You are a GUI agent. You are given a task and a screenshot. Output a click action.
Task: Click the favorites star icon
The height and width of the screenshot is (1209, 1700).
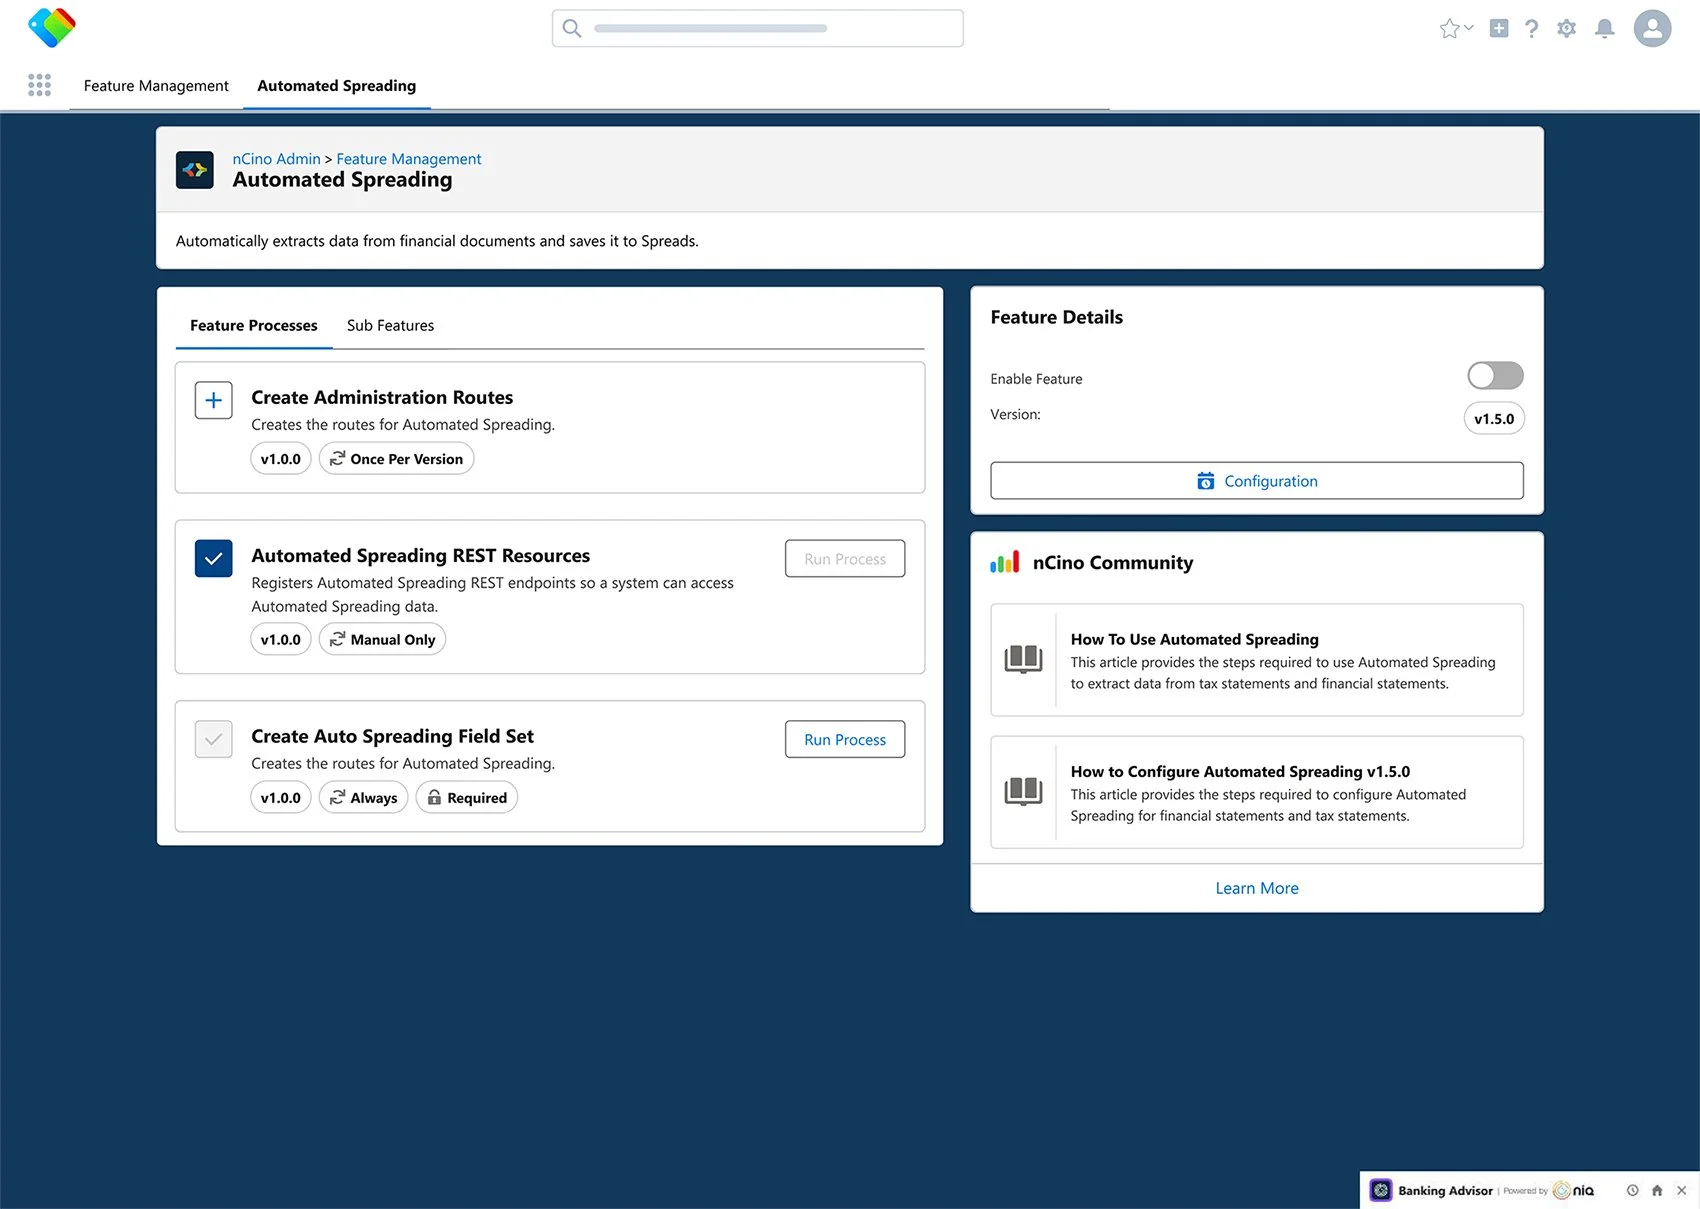(x=1449, y=28)
